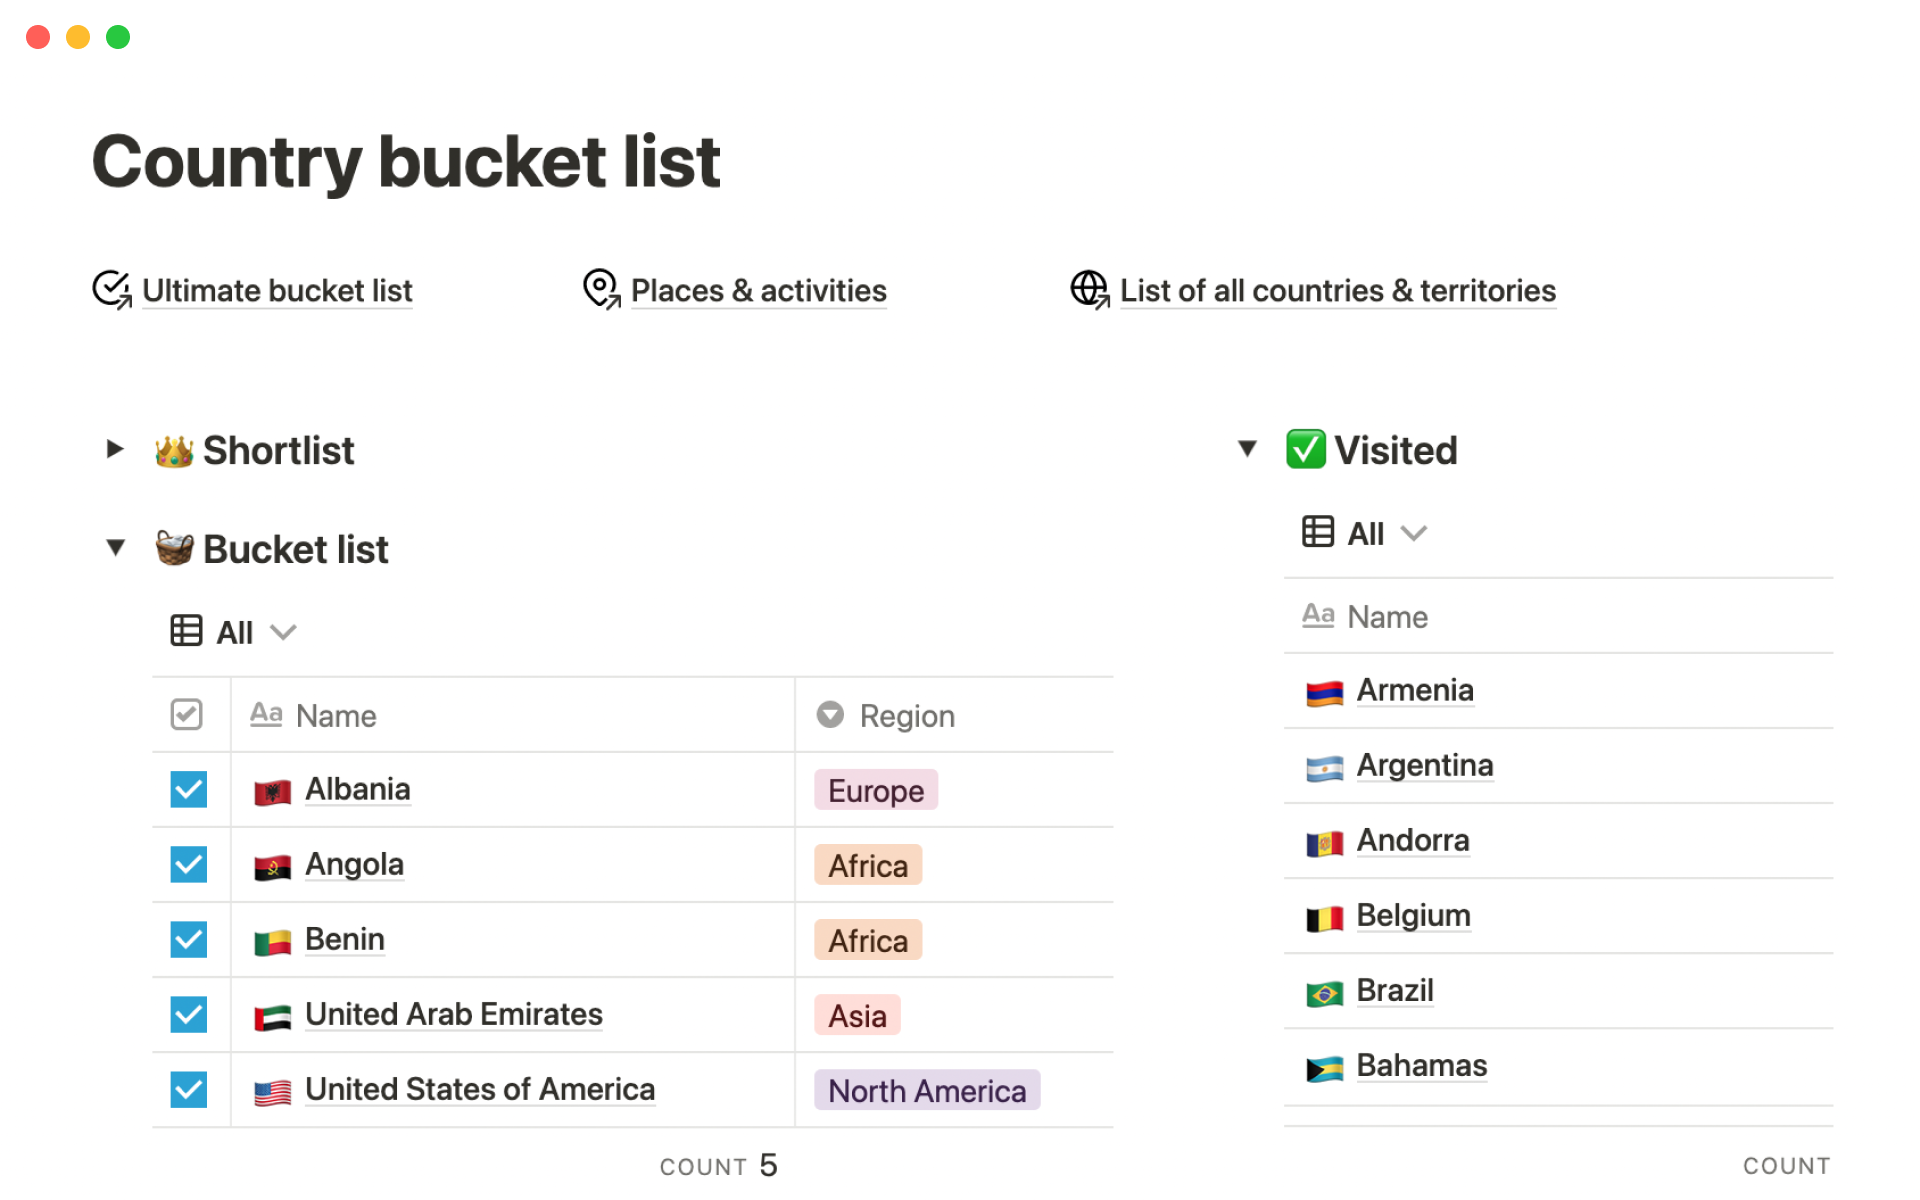
Task: Open the All view dropdown under Visited
Action: coord(1414,533)
